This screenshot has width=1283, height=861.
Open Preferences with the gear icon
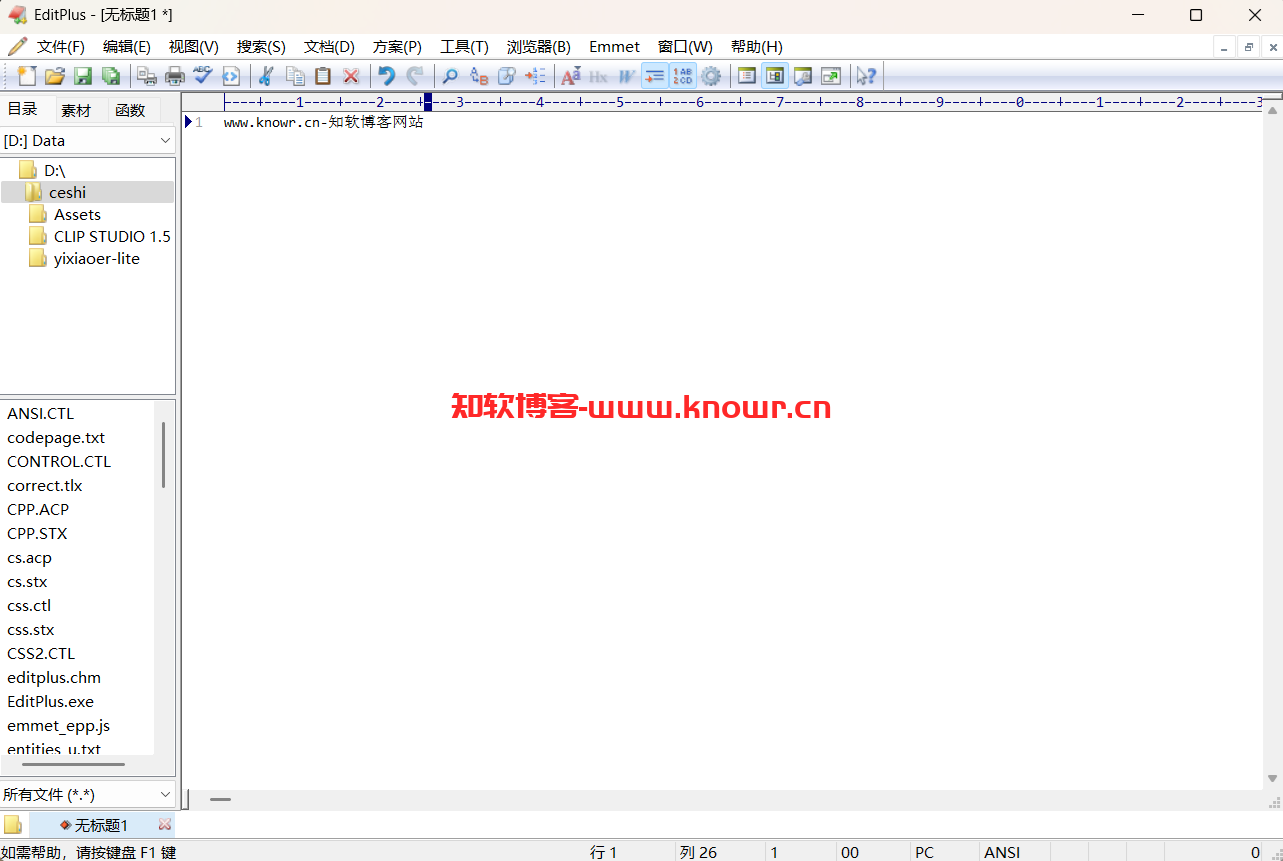click(x=711, y=76)
